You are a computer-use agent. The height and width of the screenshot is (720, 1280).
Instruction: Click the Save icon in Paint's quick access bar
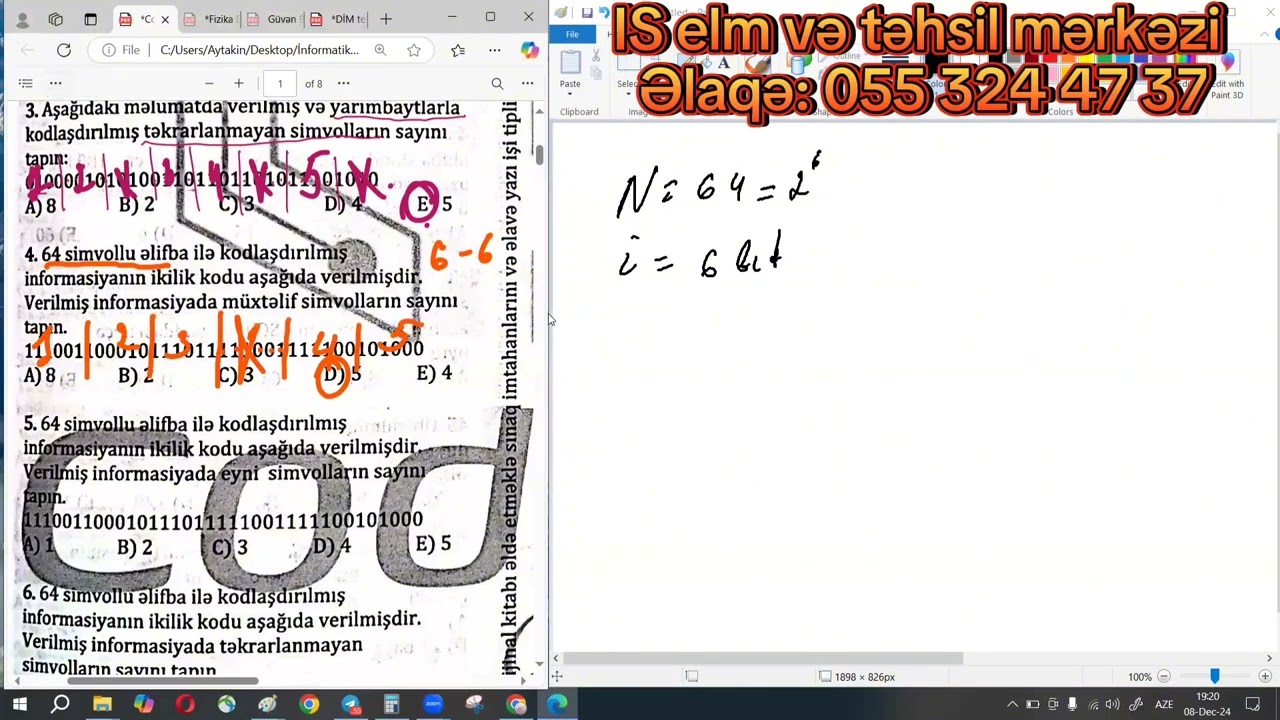[587, 12]
